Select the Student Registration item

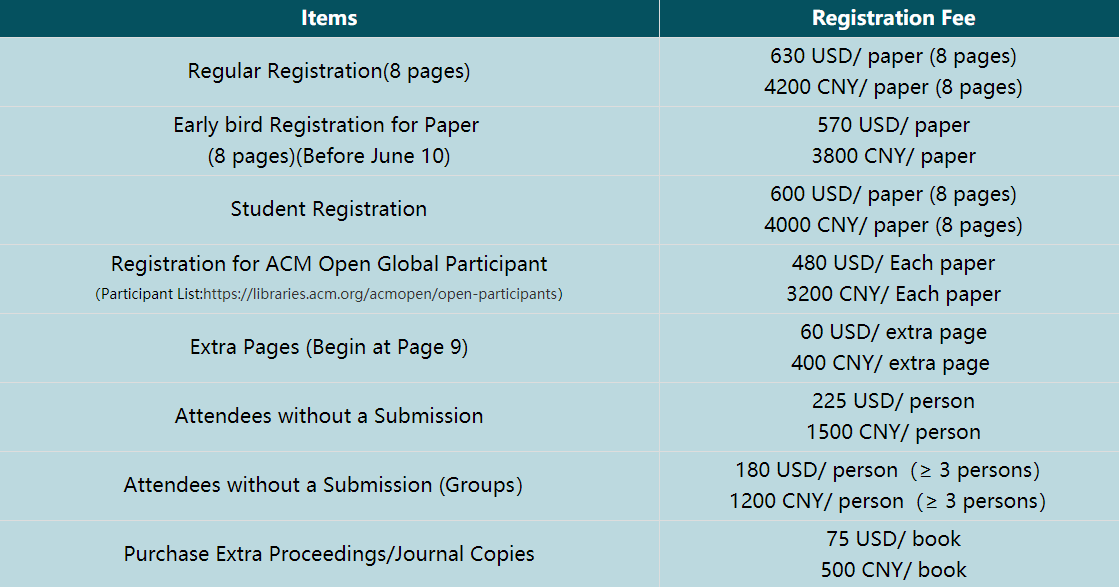329,209
